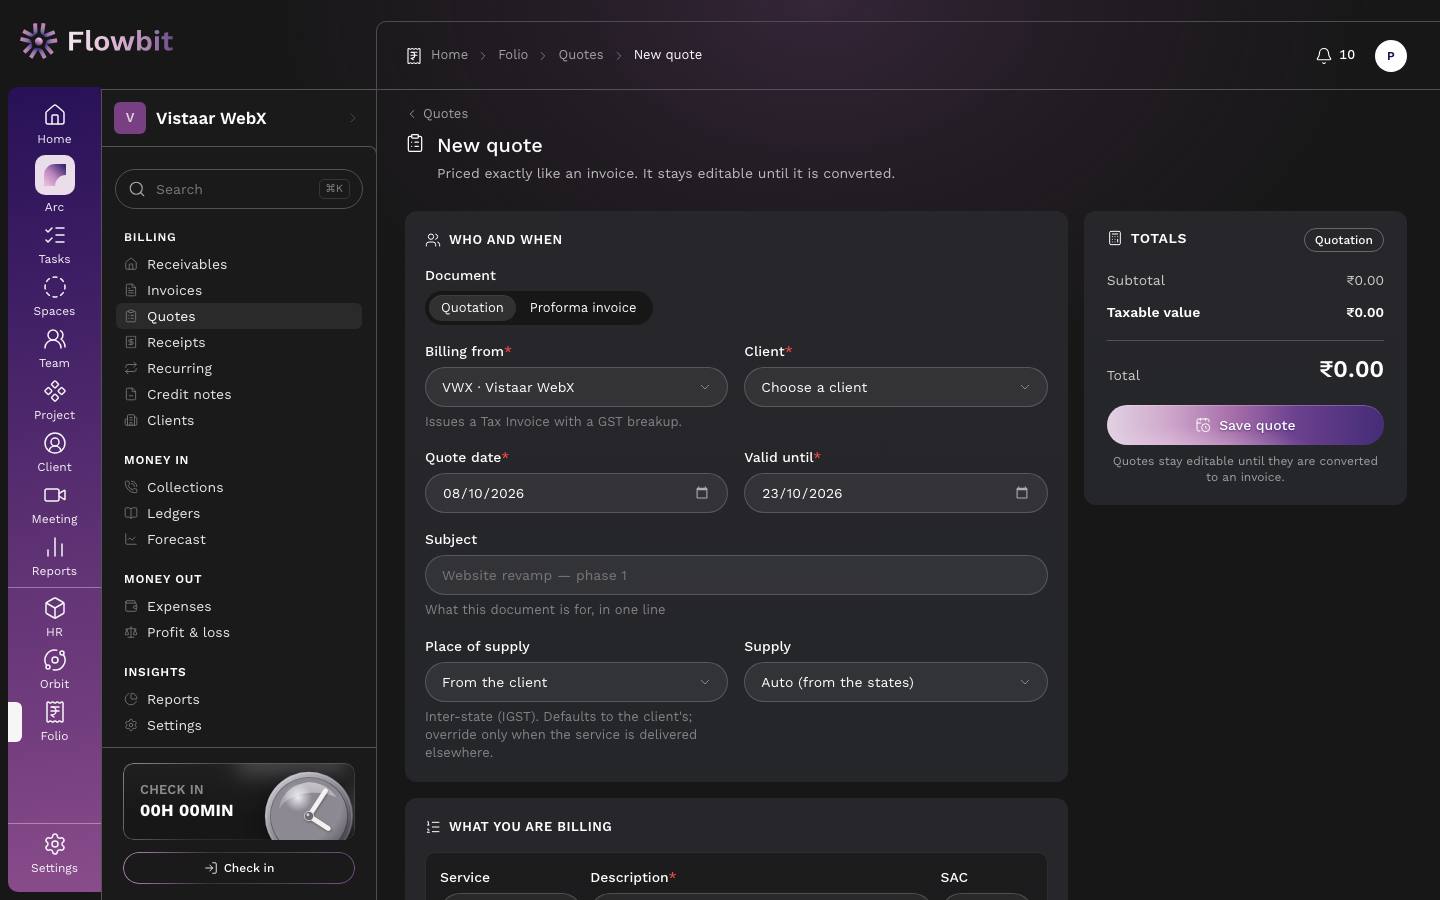
Task: Open sidebar Settings under Insights
Action: click(238, 725)
